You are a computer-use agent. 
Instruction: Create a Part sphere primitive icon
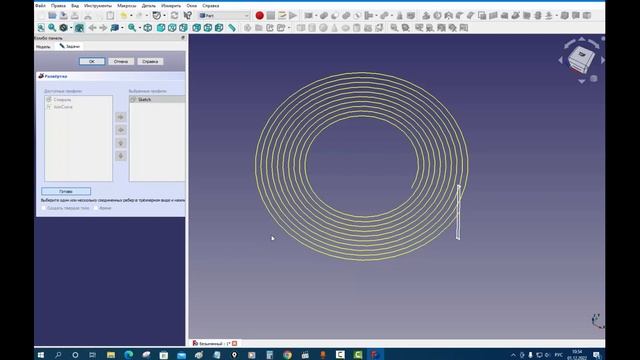point(323,28)
